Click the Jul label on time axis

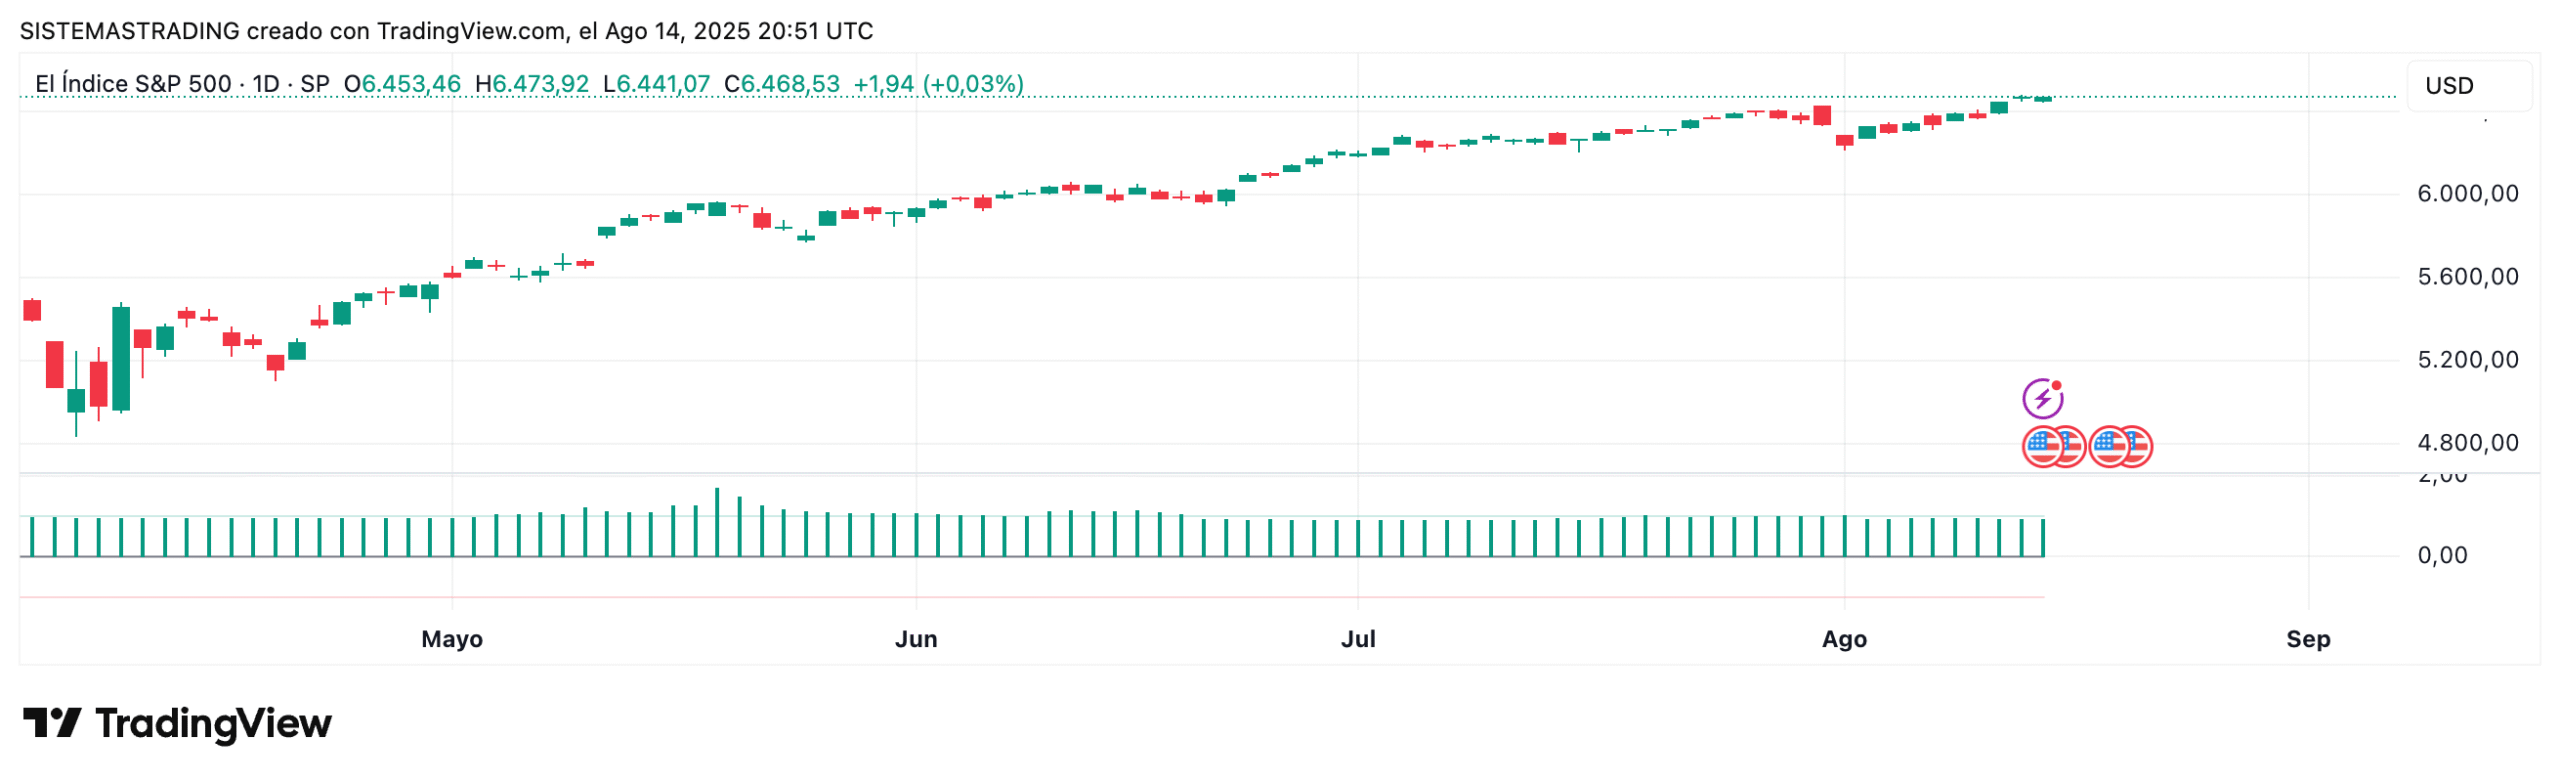[1357, 638]
